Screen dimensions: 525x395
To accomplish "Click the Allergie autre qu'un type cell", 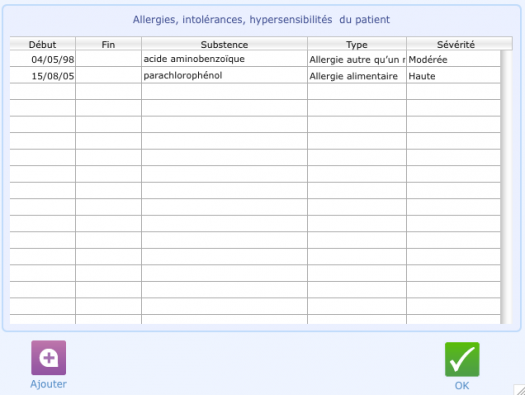I will (357, 59).
